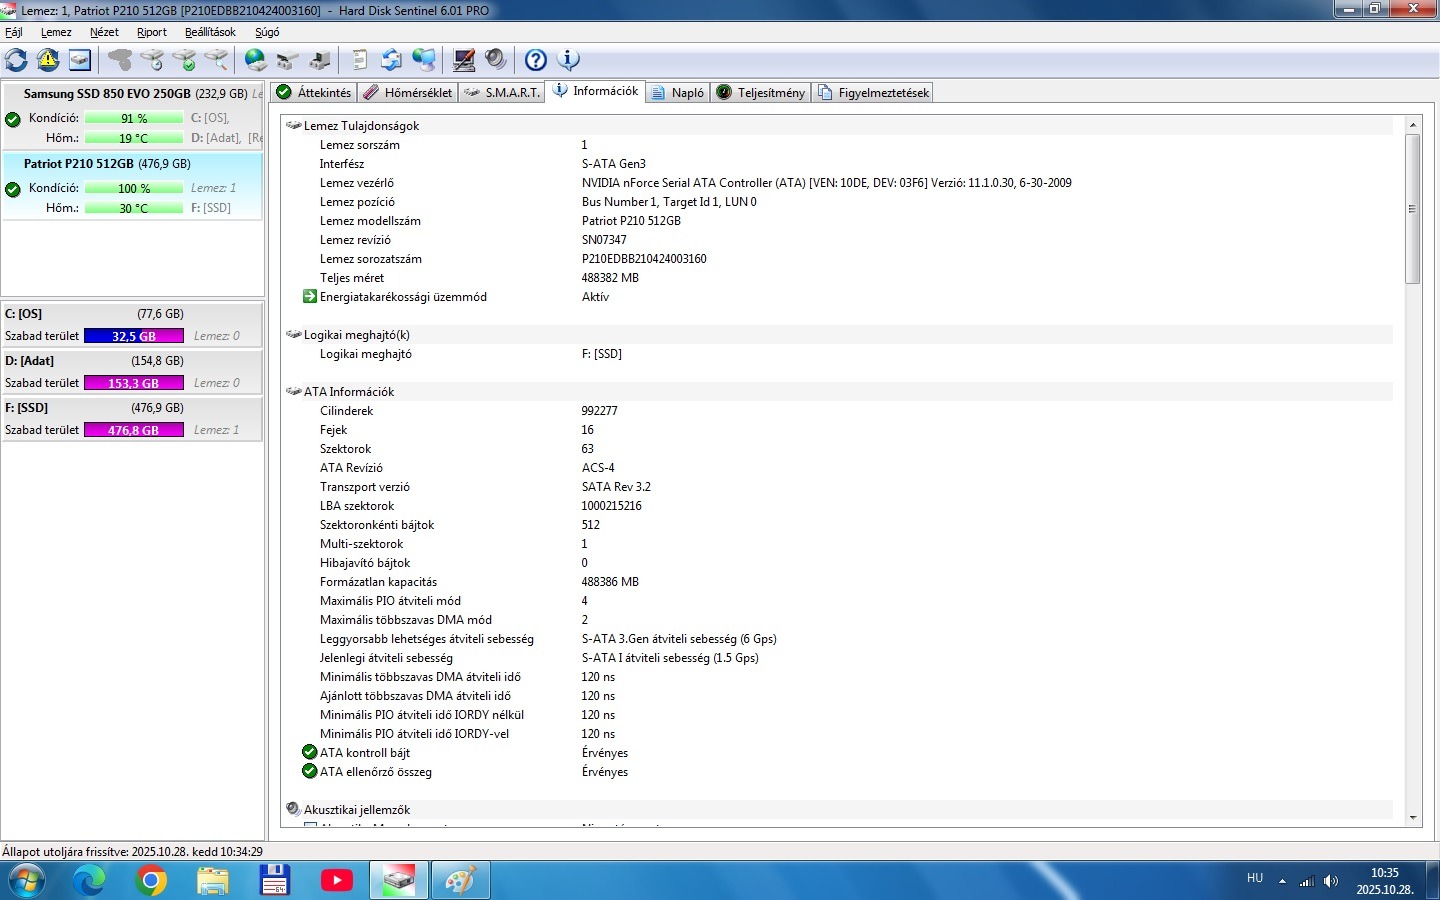This screenshot has height=900, width=1440.
Task: Click the info panel scroll up arrow
Action: [x=1413, y=125]
